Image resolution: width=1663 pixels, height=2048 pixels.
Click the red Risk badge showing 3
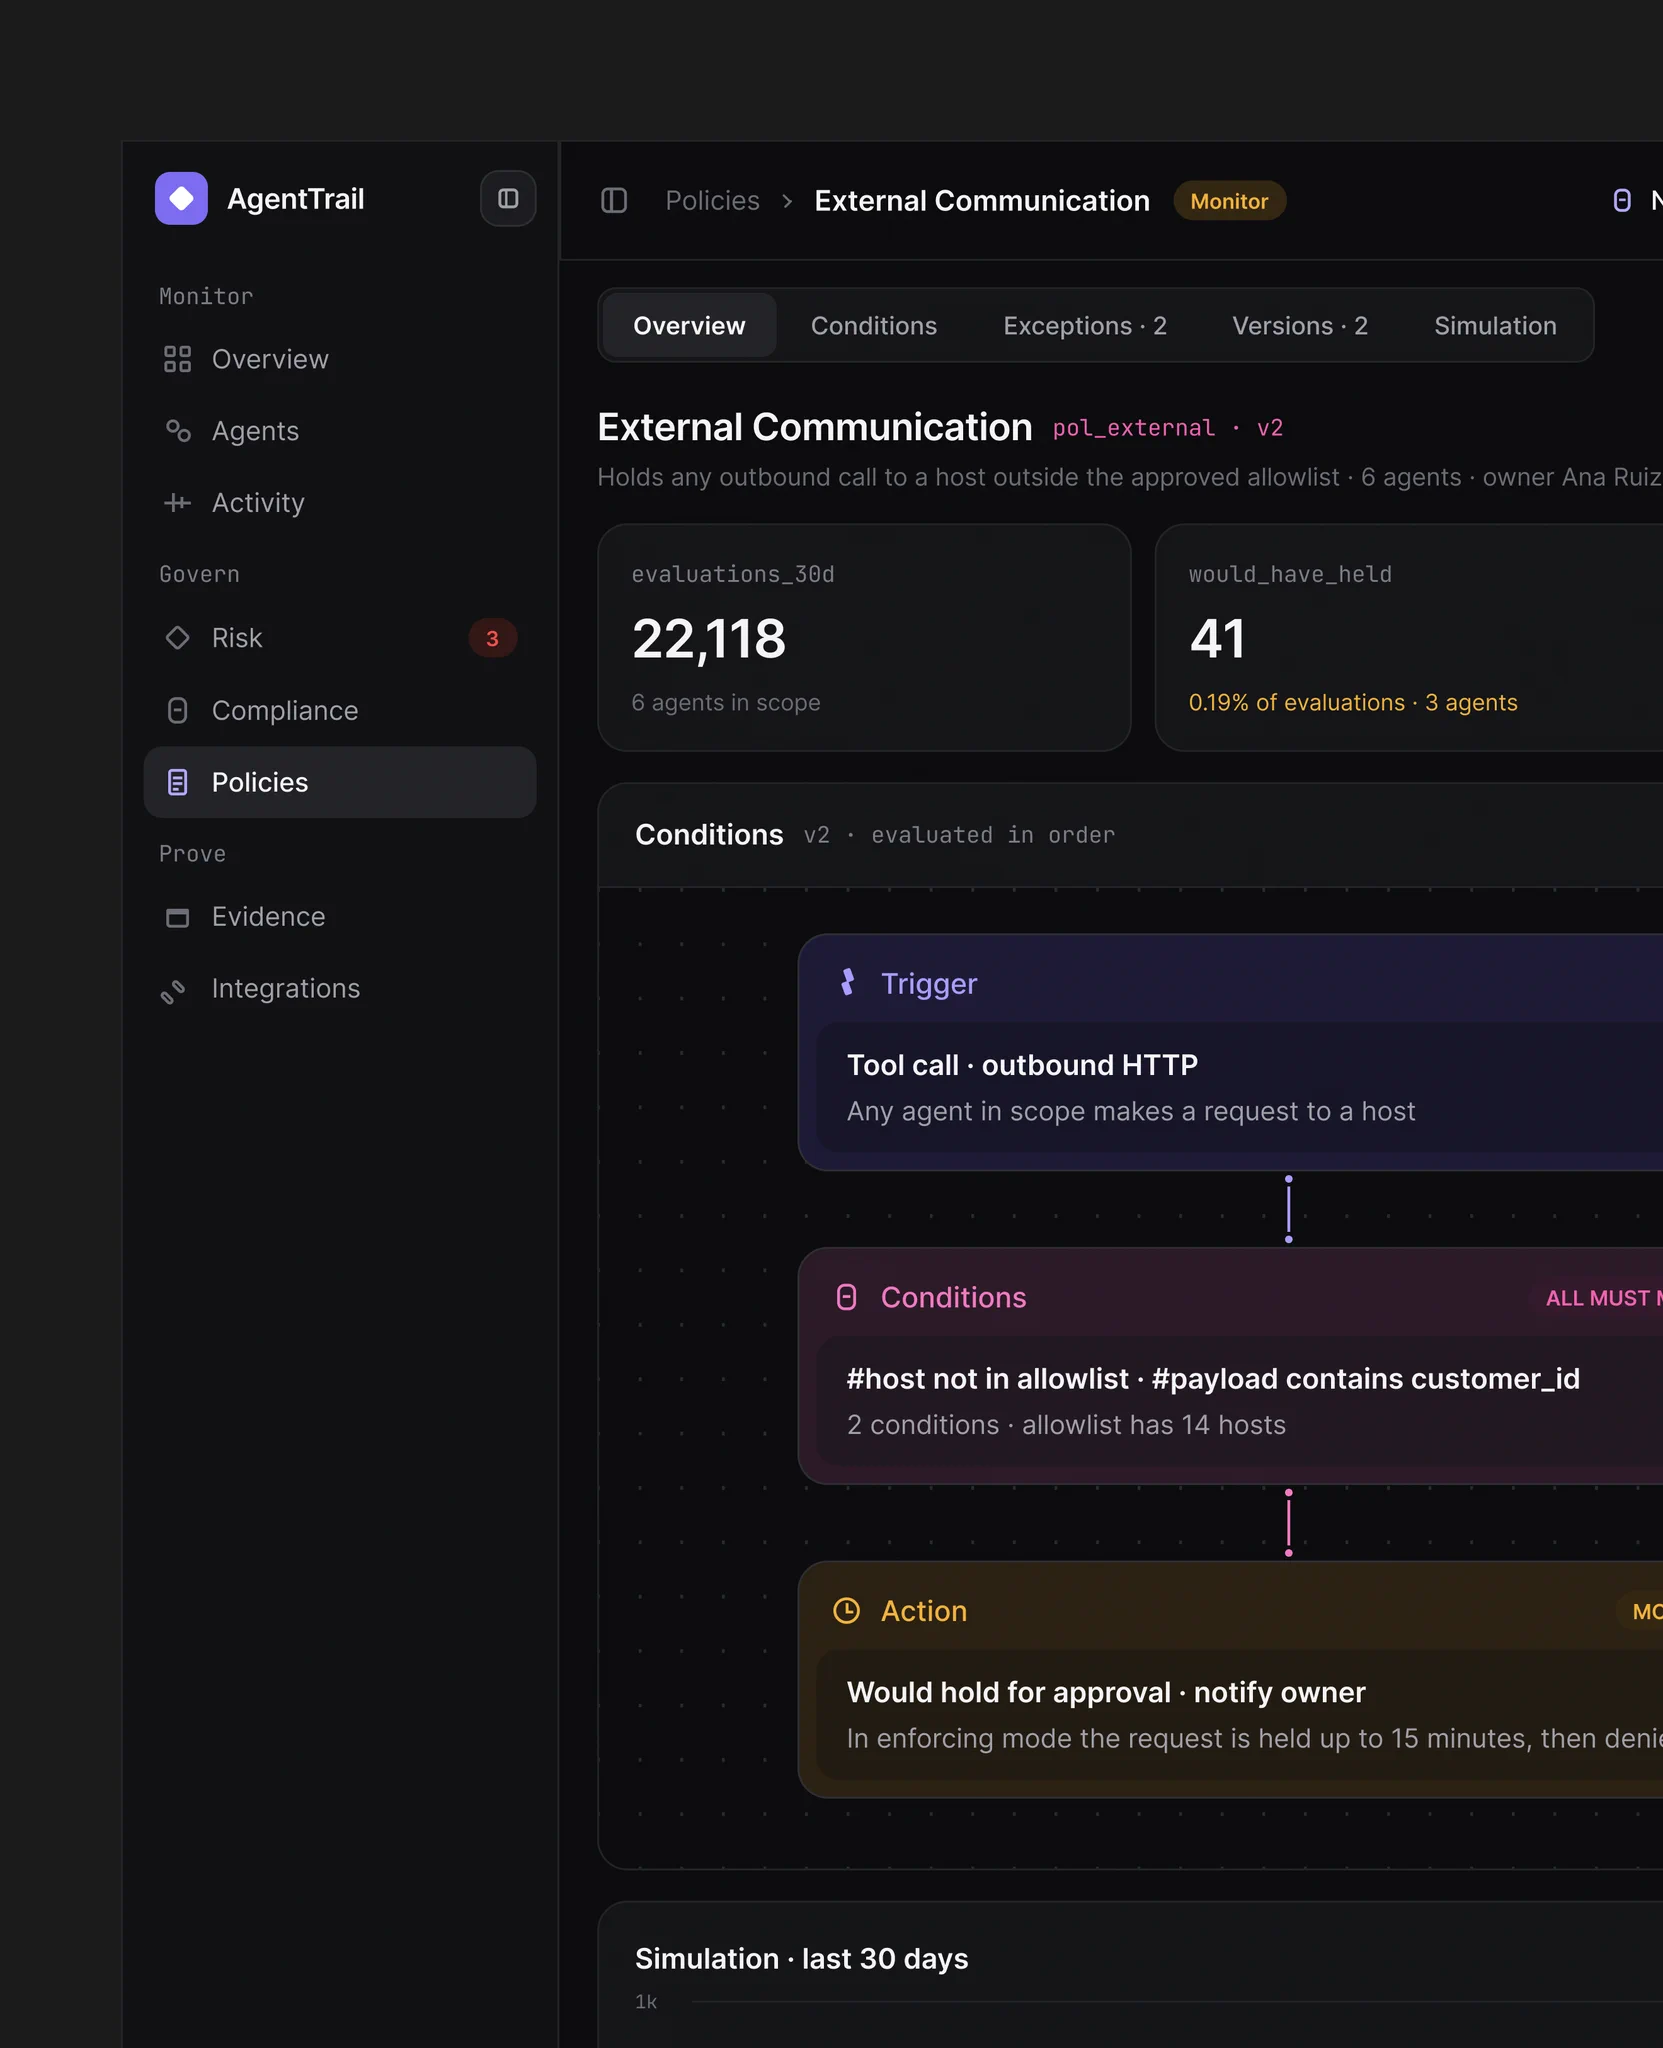pos(492,639)
